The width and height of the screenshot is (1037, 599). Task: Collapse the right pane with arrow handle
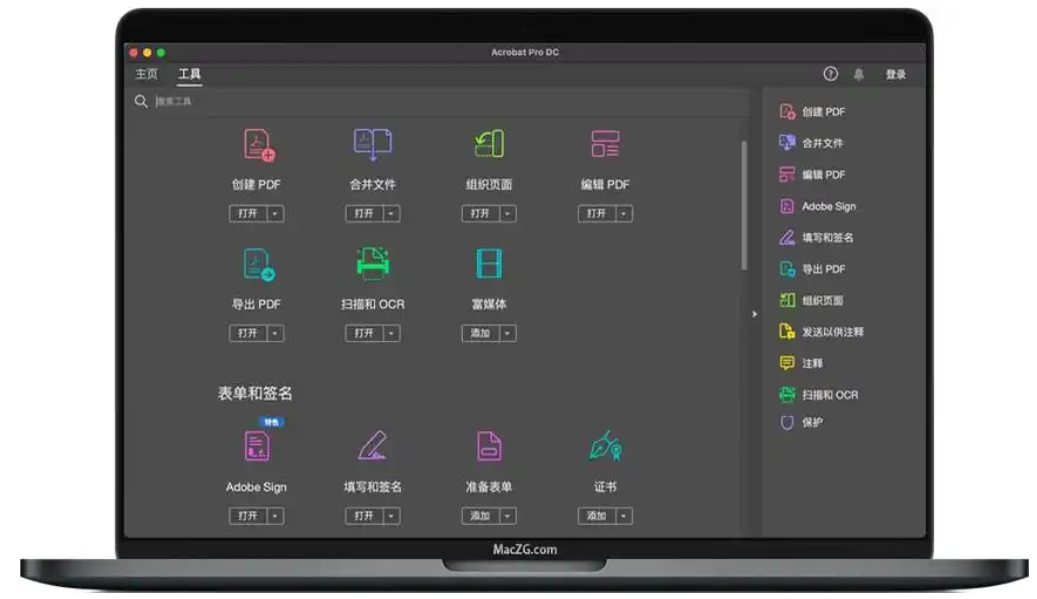[755, 314]
